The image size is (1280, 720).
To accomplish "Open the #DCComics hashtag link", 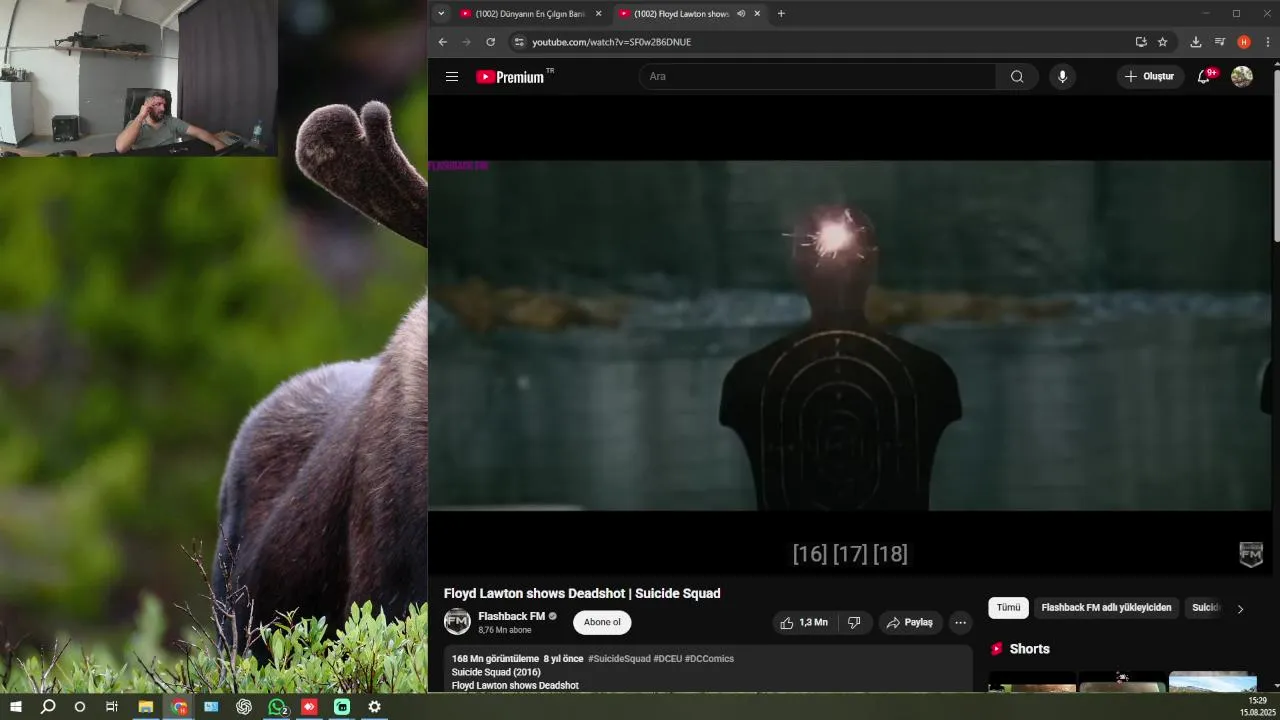I will coord(709,659).
